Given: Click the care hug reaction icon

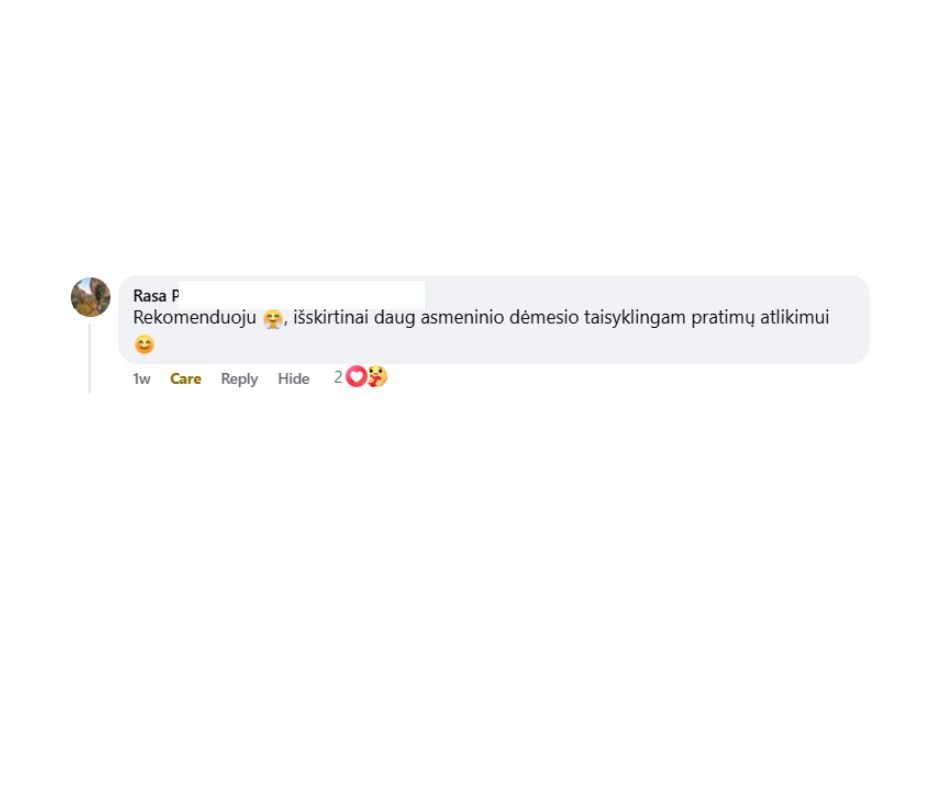Looking at the screenshot, I should tap(378, 377).
